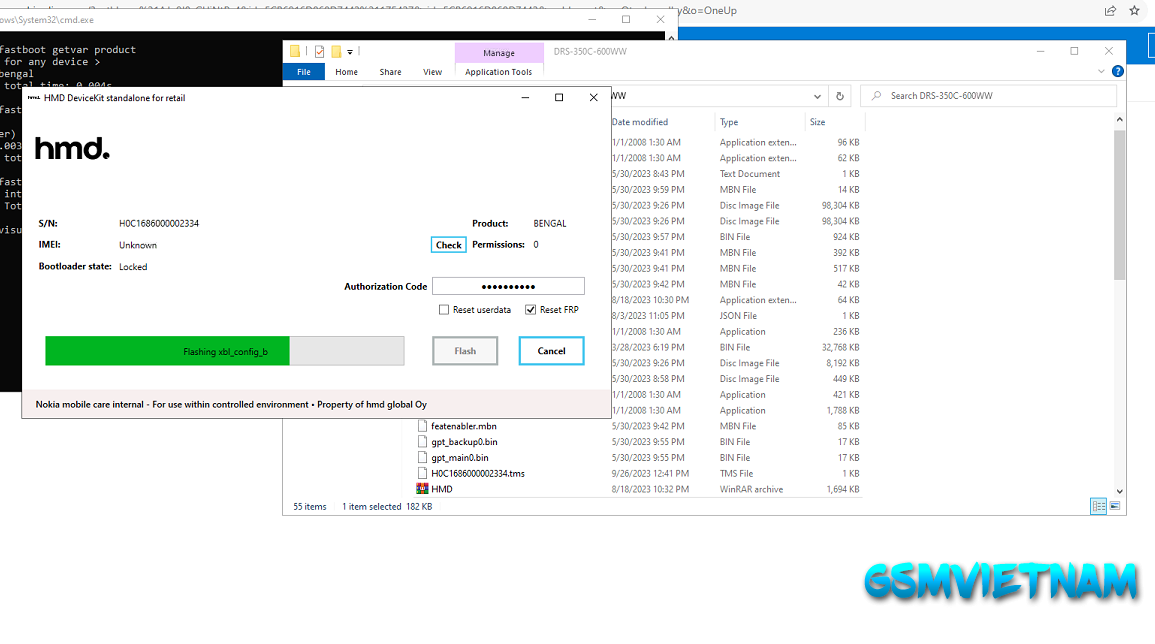
Task: Select the featenabler.mbn file
Action: pyautogui.click(x=463, y=426)
